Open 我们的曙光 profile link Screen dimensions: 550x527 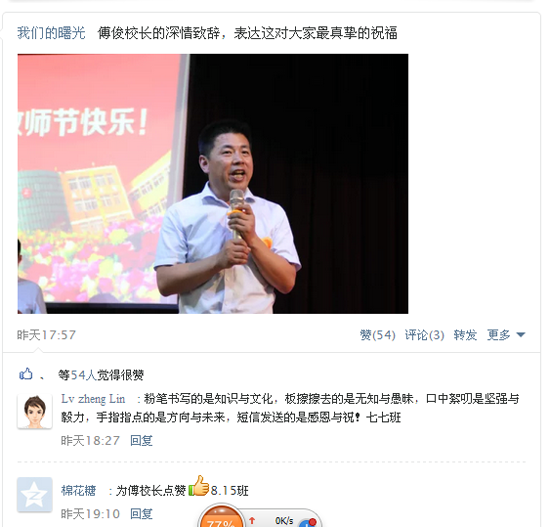[x=51, y=33]
